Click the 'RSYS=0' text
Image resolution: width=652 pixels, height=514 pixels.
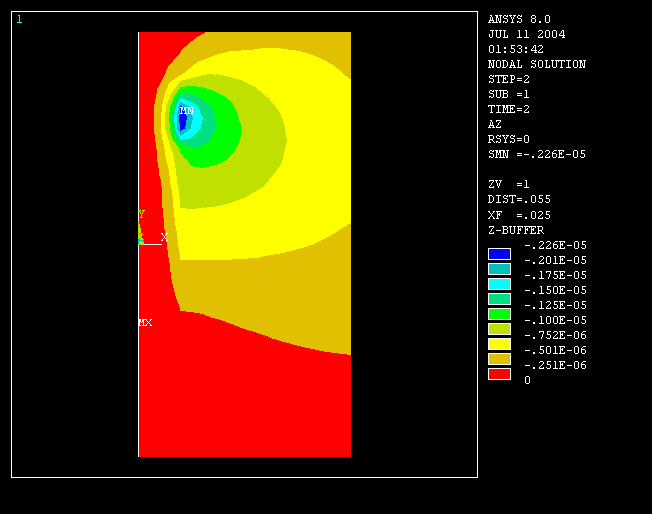point(509,139)
